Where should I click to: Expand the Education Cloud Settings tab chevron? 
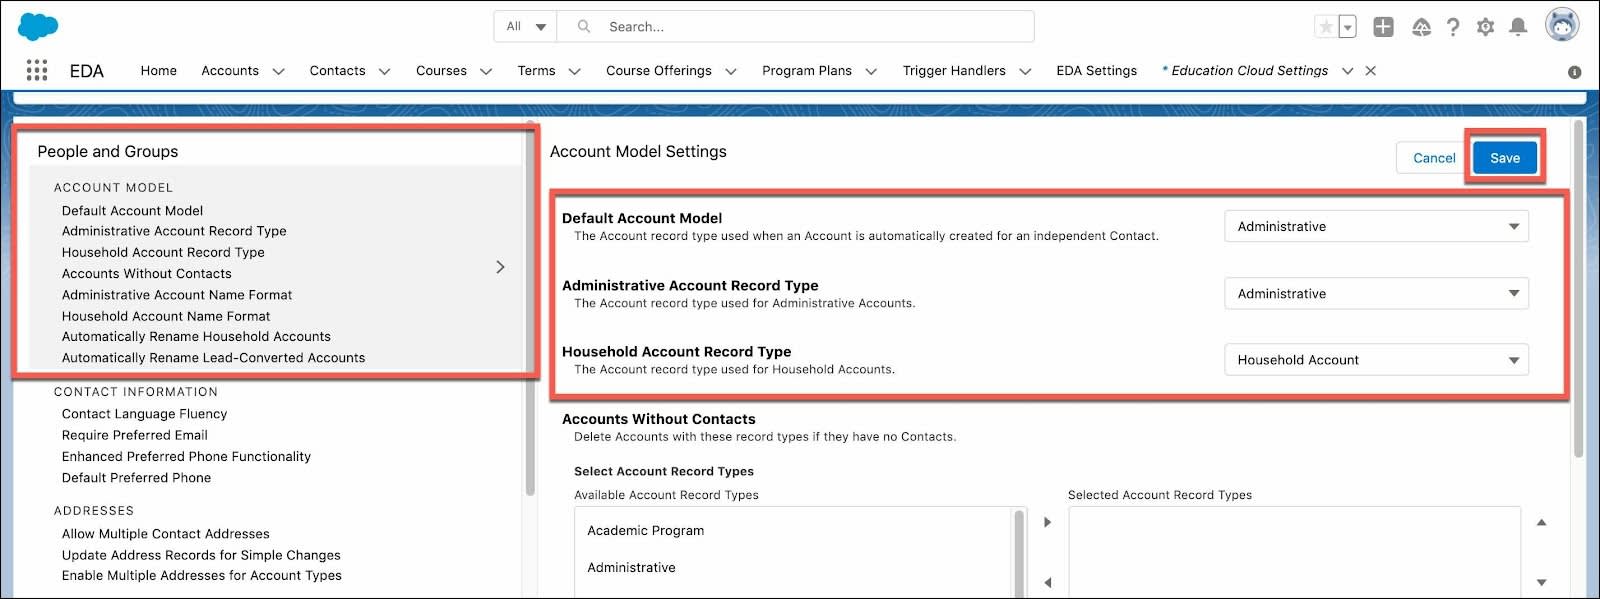pyautogui.click(x=1347, y=71)
